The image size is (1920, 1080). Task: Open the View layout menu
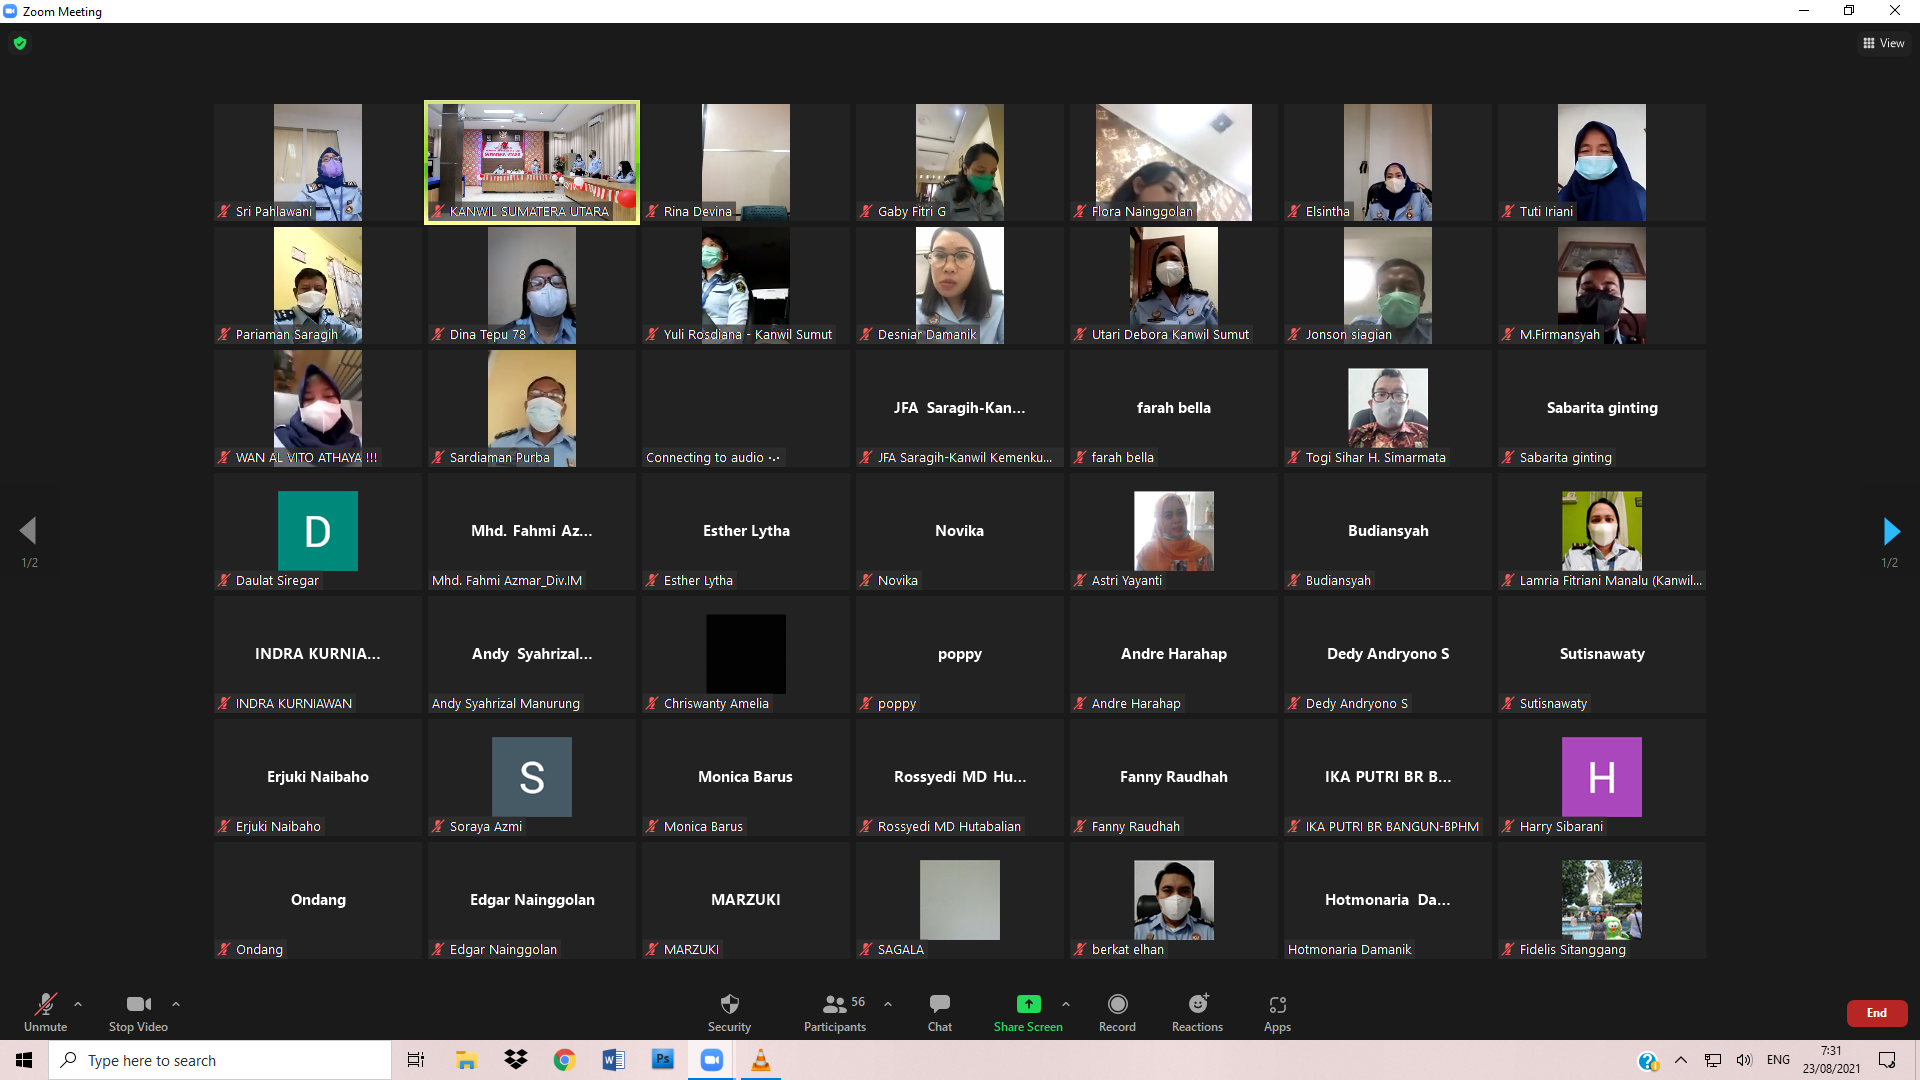click(1883, 43)
